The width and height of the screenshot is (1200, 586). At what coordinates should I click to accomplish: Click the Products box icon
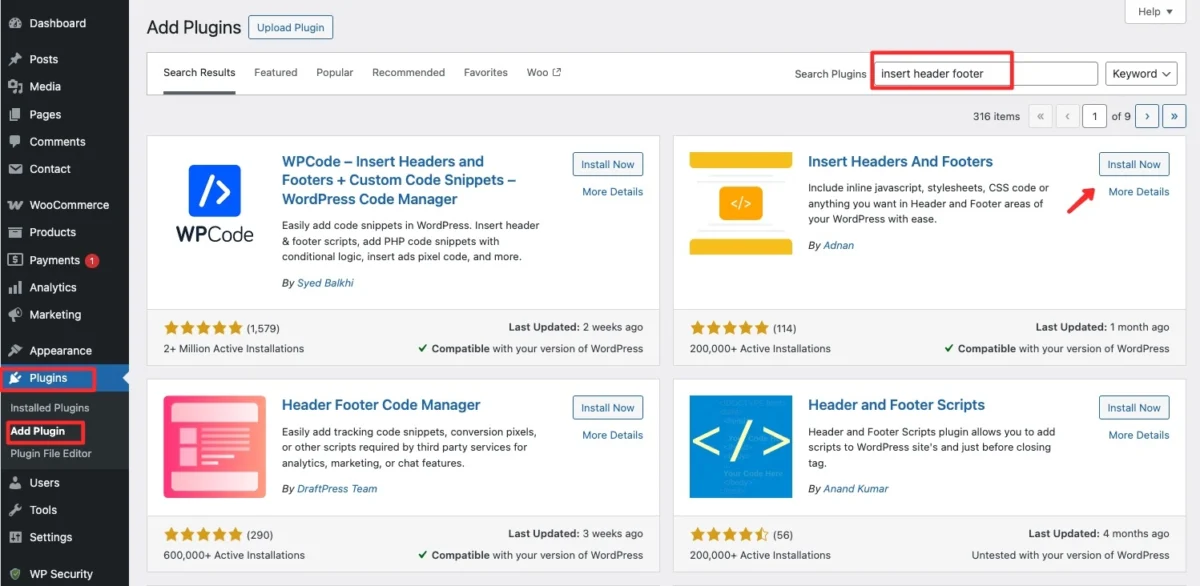tap(15, 232)
